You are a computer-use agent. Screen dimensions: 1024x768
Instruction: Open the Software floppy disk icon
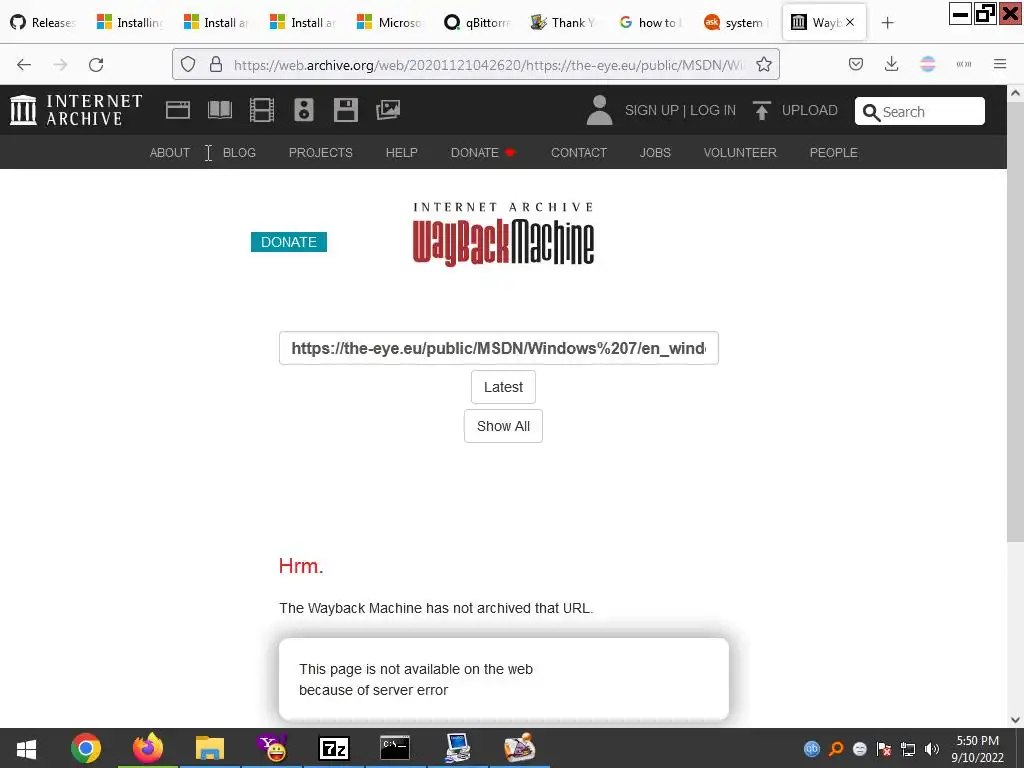click(x=345, y=110)
